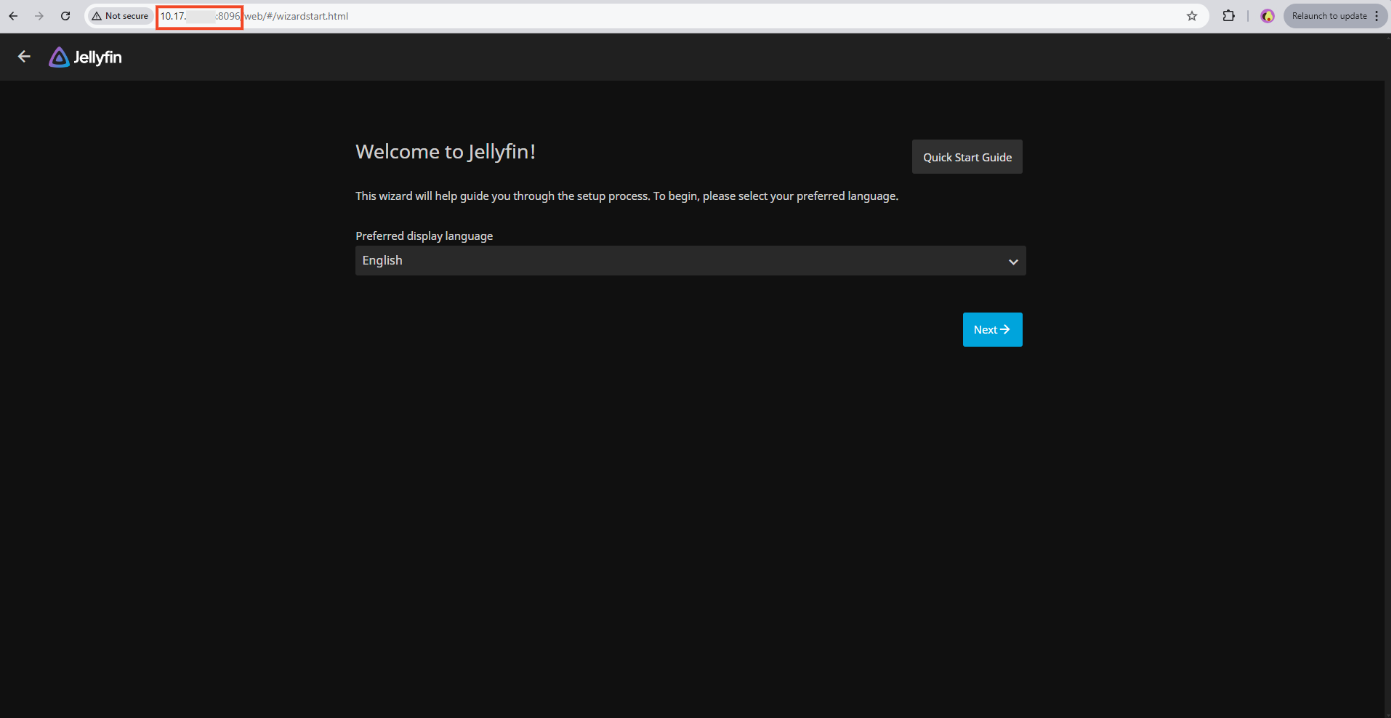Click the 'Preferred display language' label
Image resolution: width=1391 pixels, height=718 pixels.
(x=424, y=236)
